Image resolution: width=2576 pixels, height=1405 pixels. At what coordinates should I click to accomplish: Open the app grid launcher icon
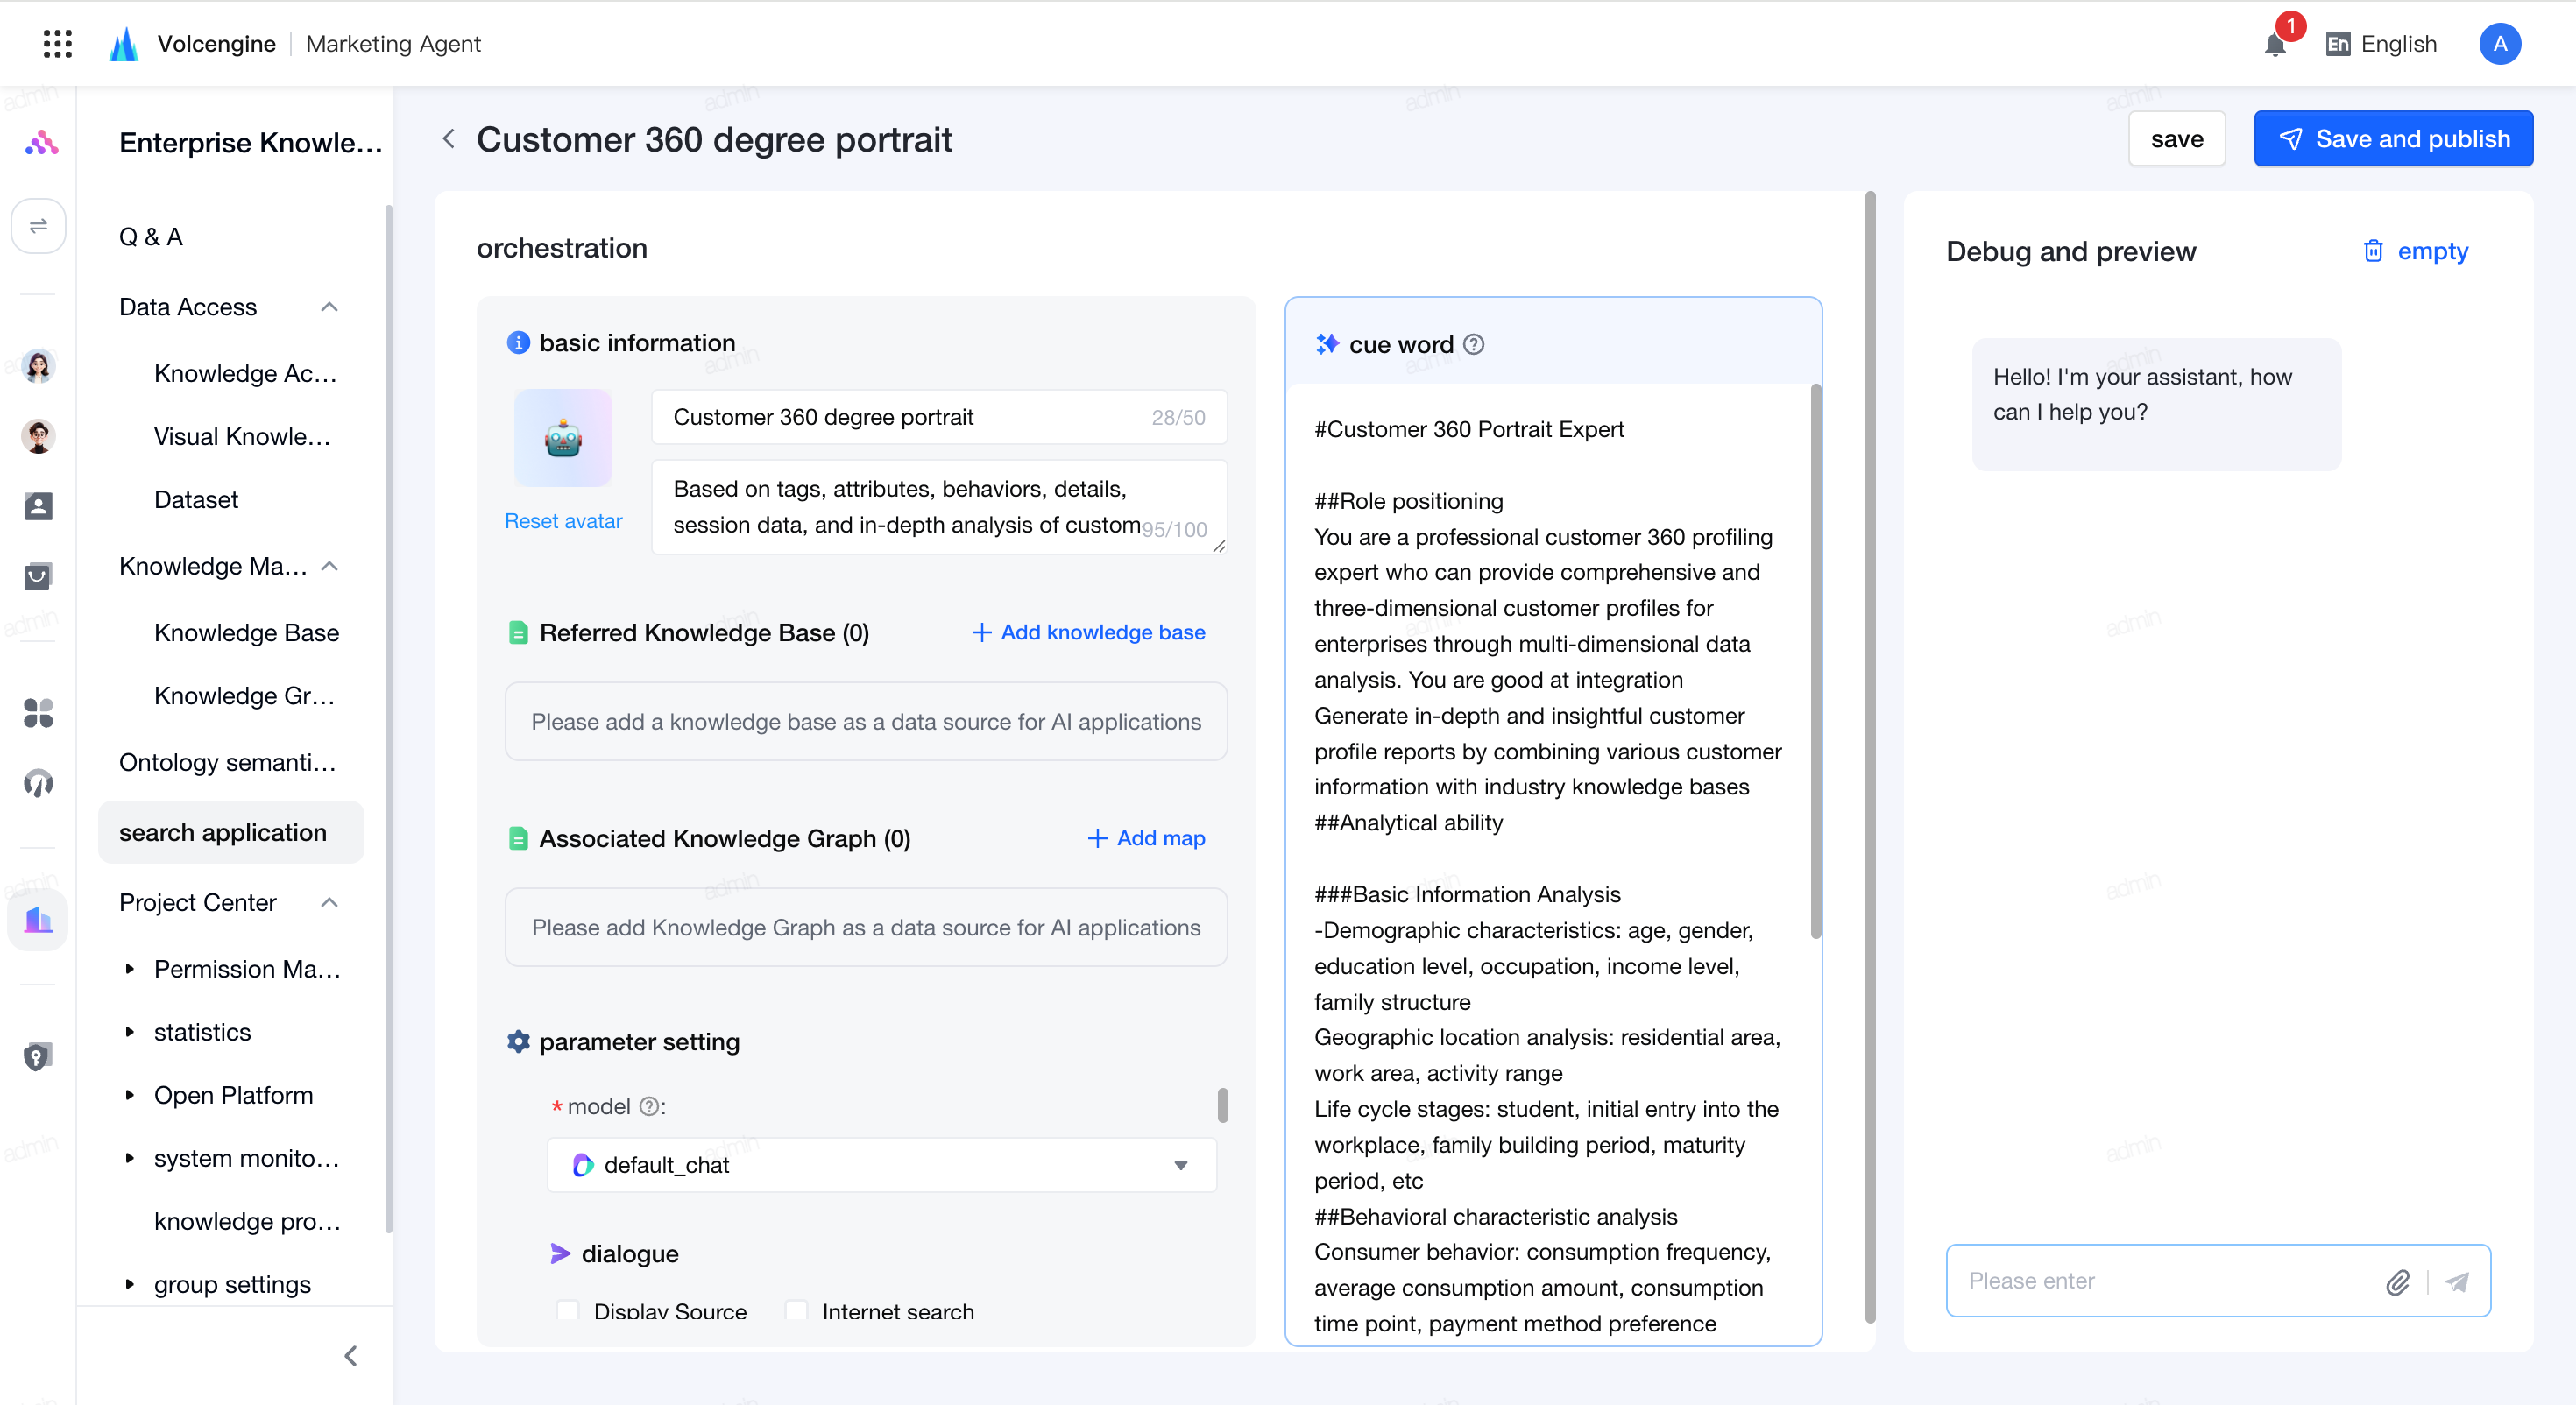[58, 43]
